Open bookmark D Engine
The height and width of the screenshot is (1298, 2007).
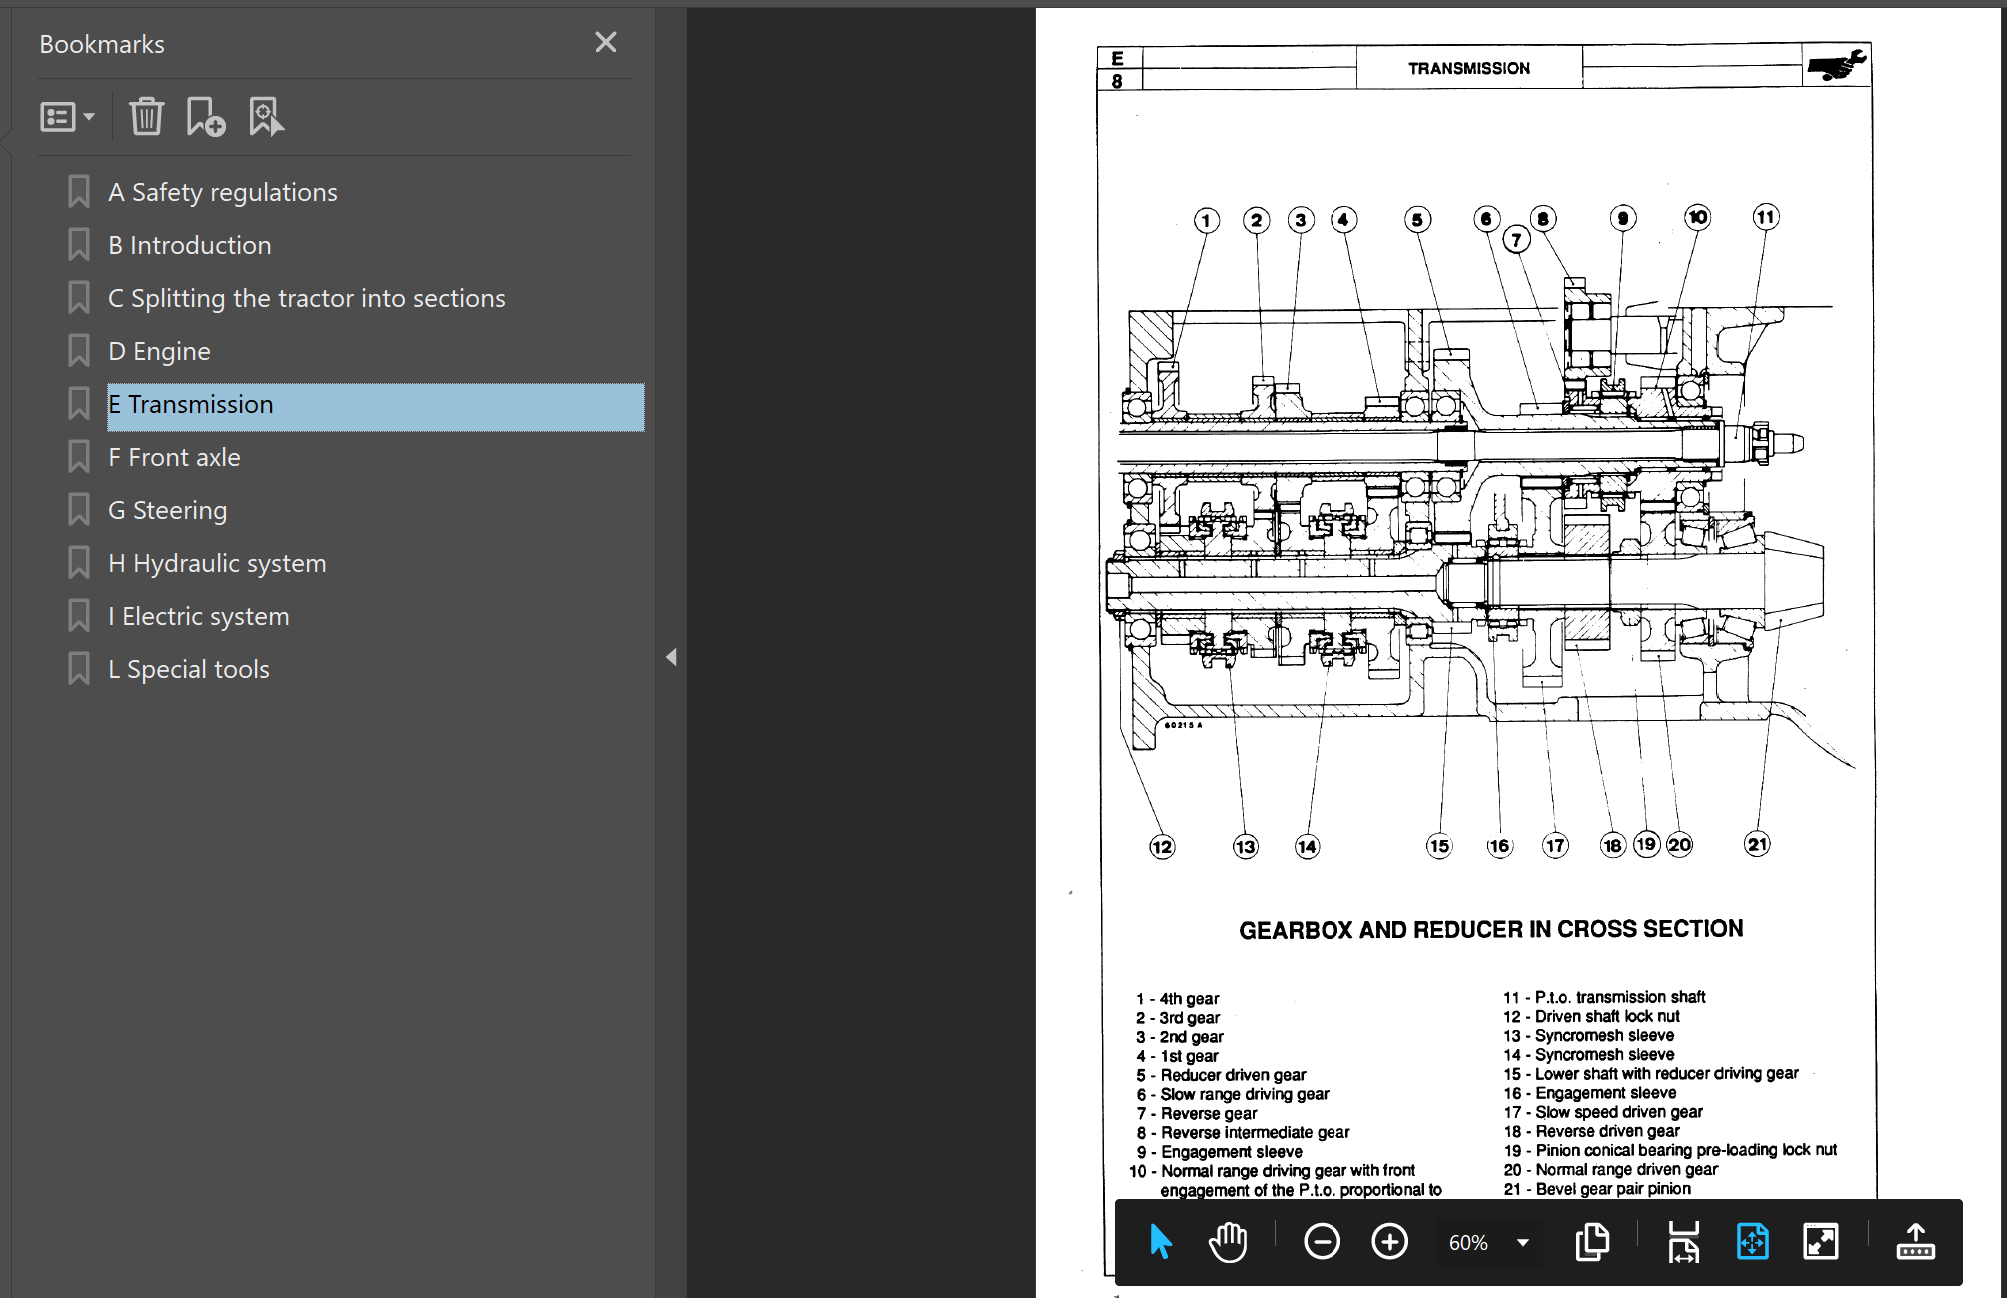(x=160, y=351)
